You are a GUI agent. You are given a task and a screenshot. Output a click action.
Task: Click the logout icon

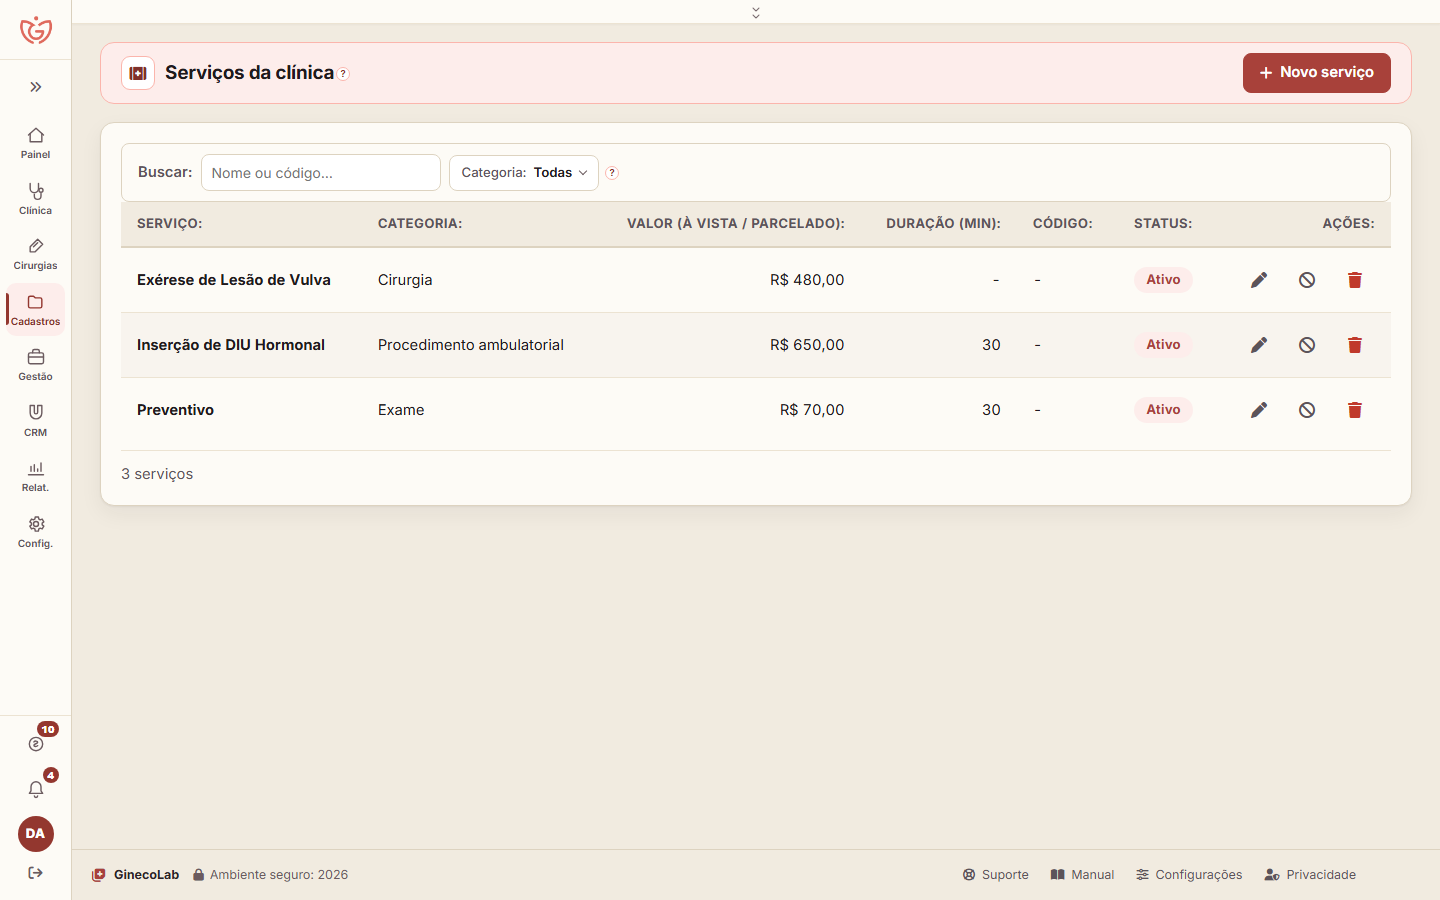pyautogui.click(x=36, y=873)
